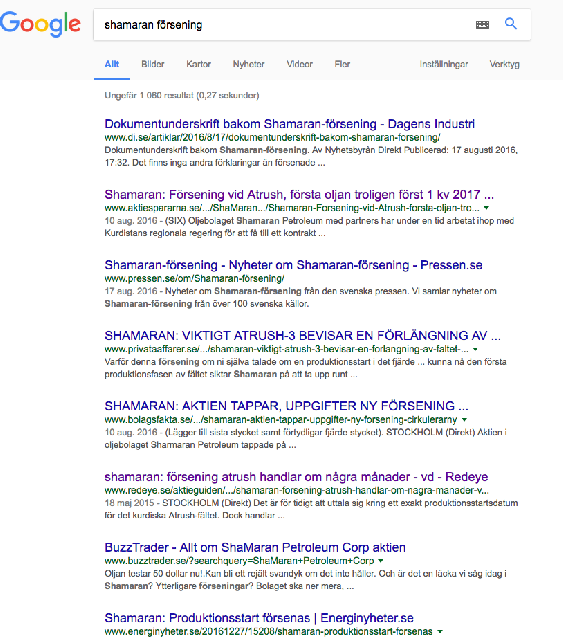
Task: Click the www.privataaffarer.se URL text
Action: click(287, 349)
